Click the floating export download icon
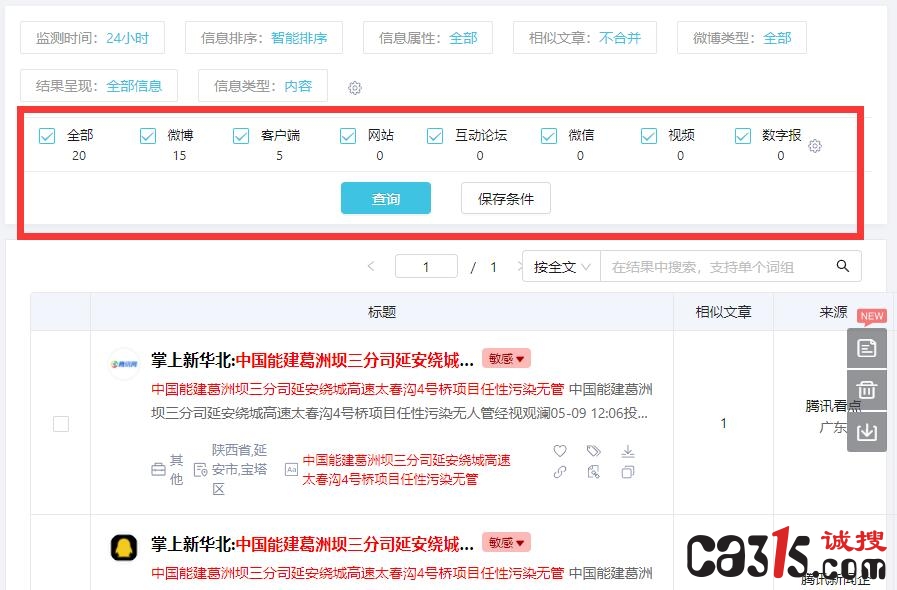 867,431
